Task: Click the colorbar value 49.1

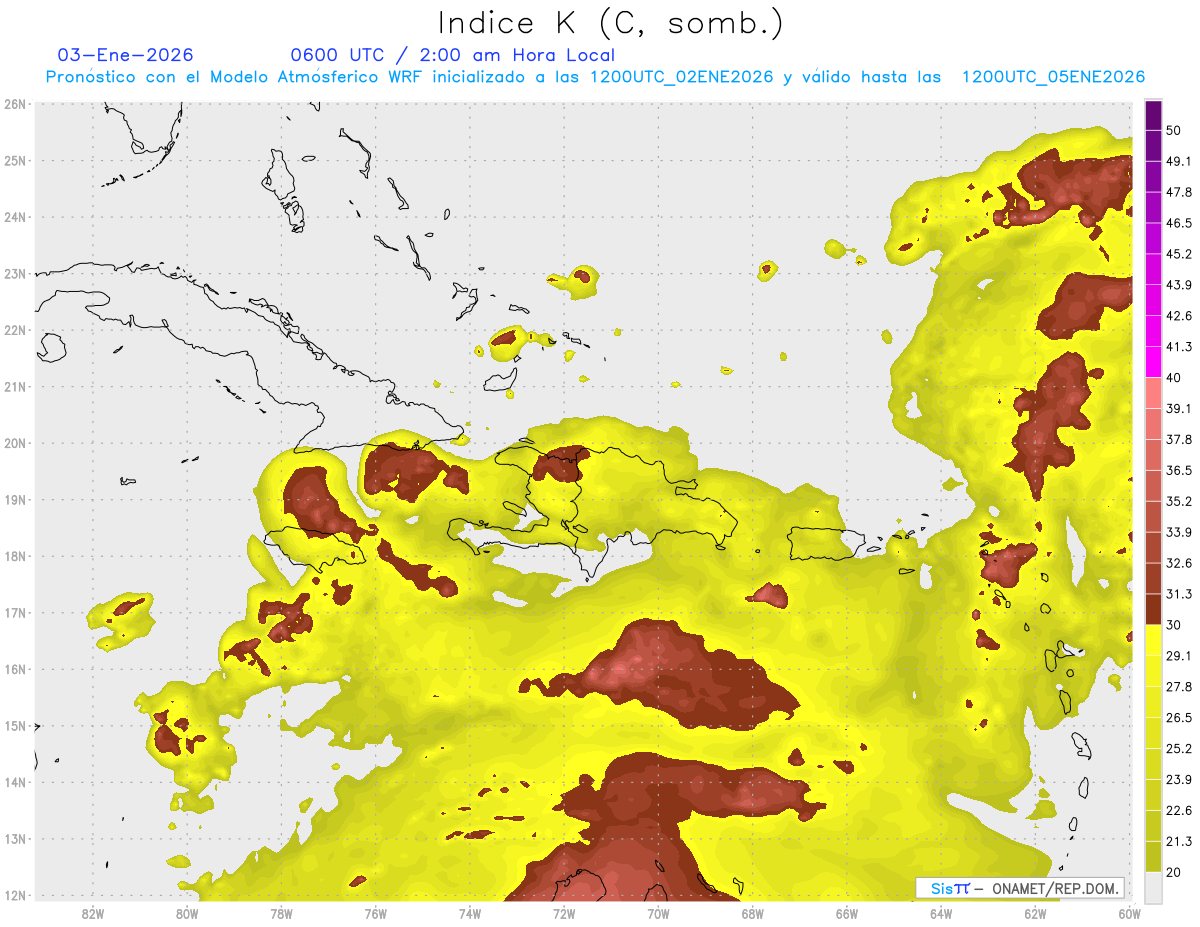Action: click(1178, 161)
